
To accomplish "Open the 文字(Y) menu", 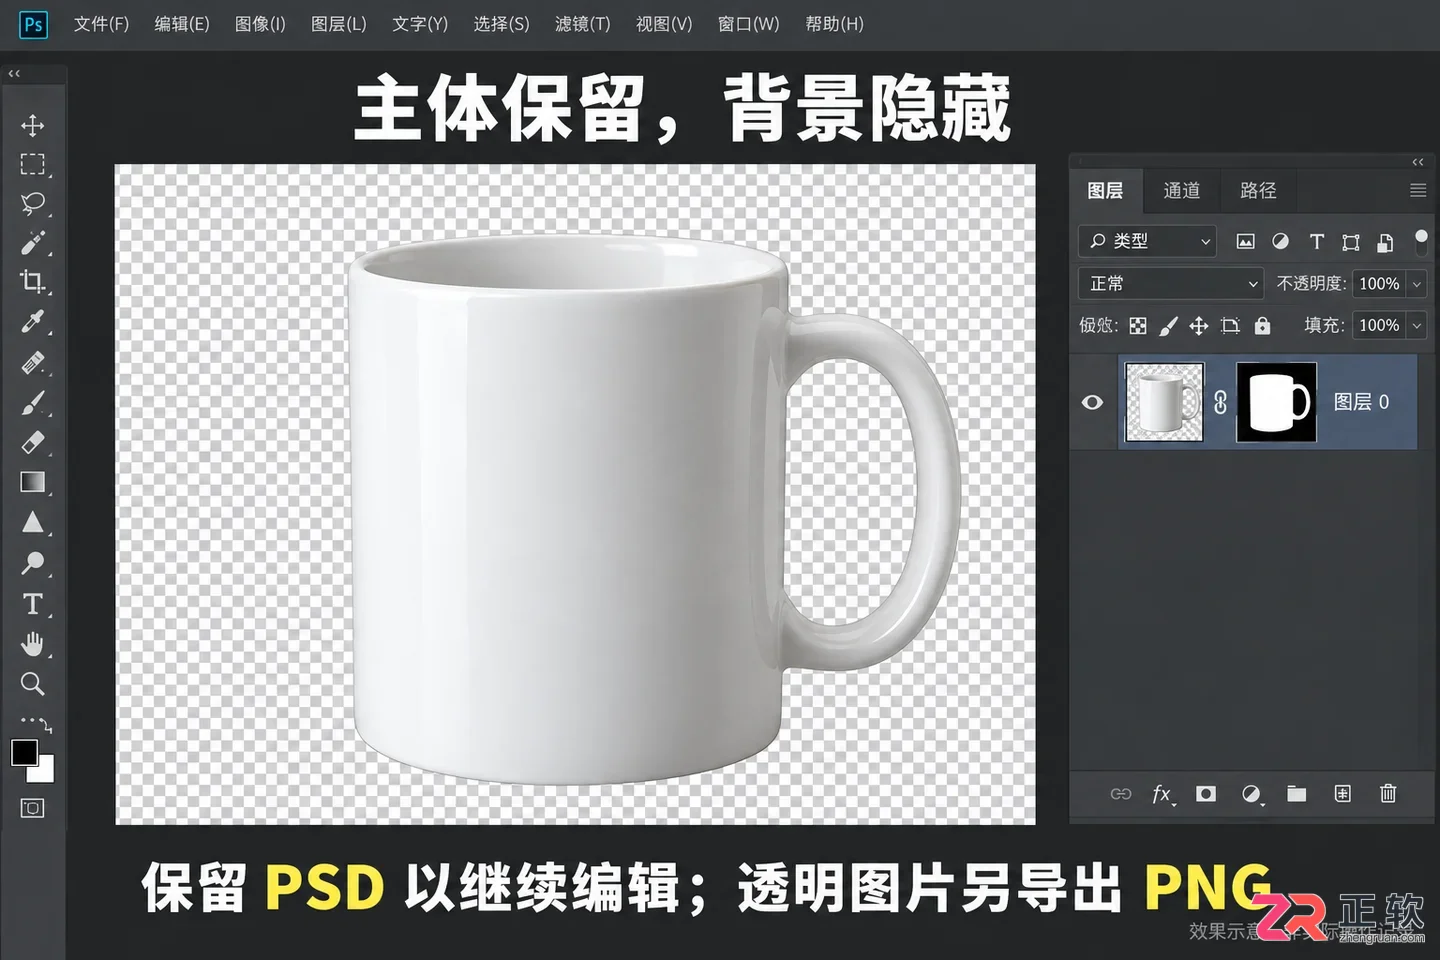I will coord(420,24).
